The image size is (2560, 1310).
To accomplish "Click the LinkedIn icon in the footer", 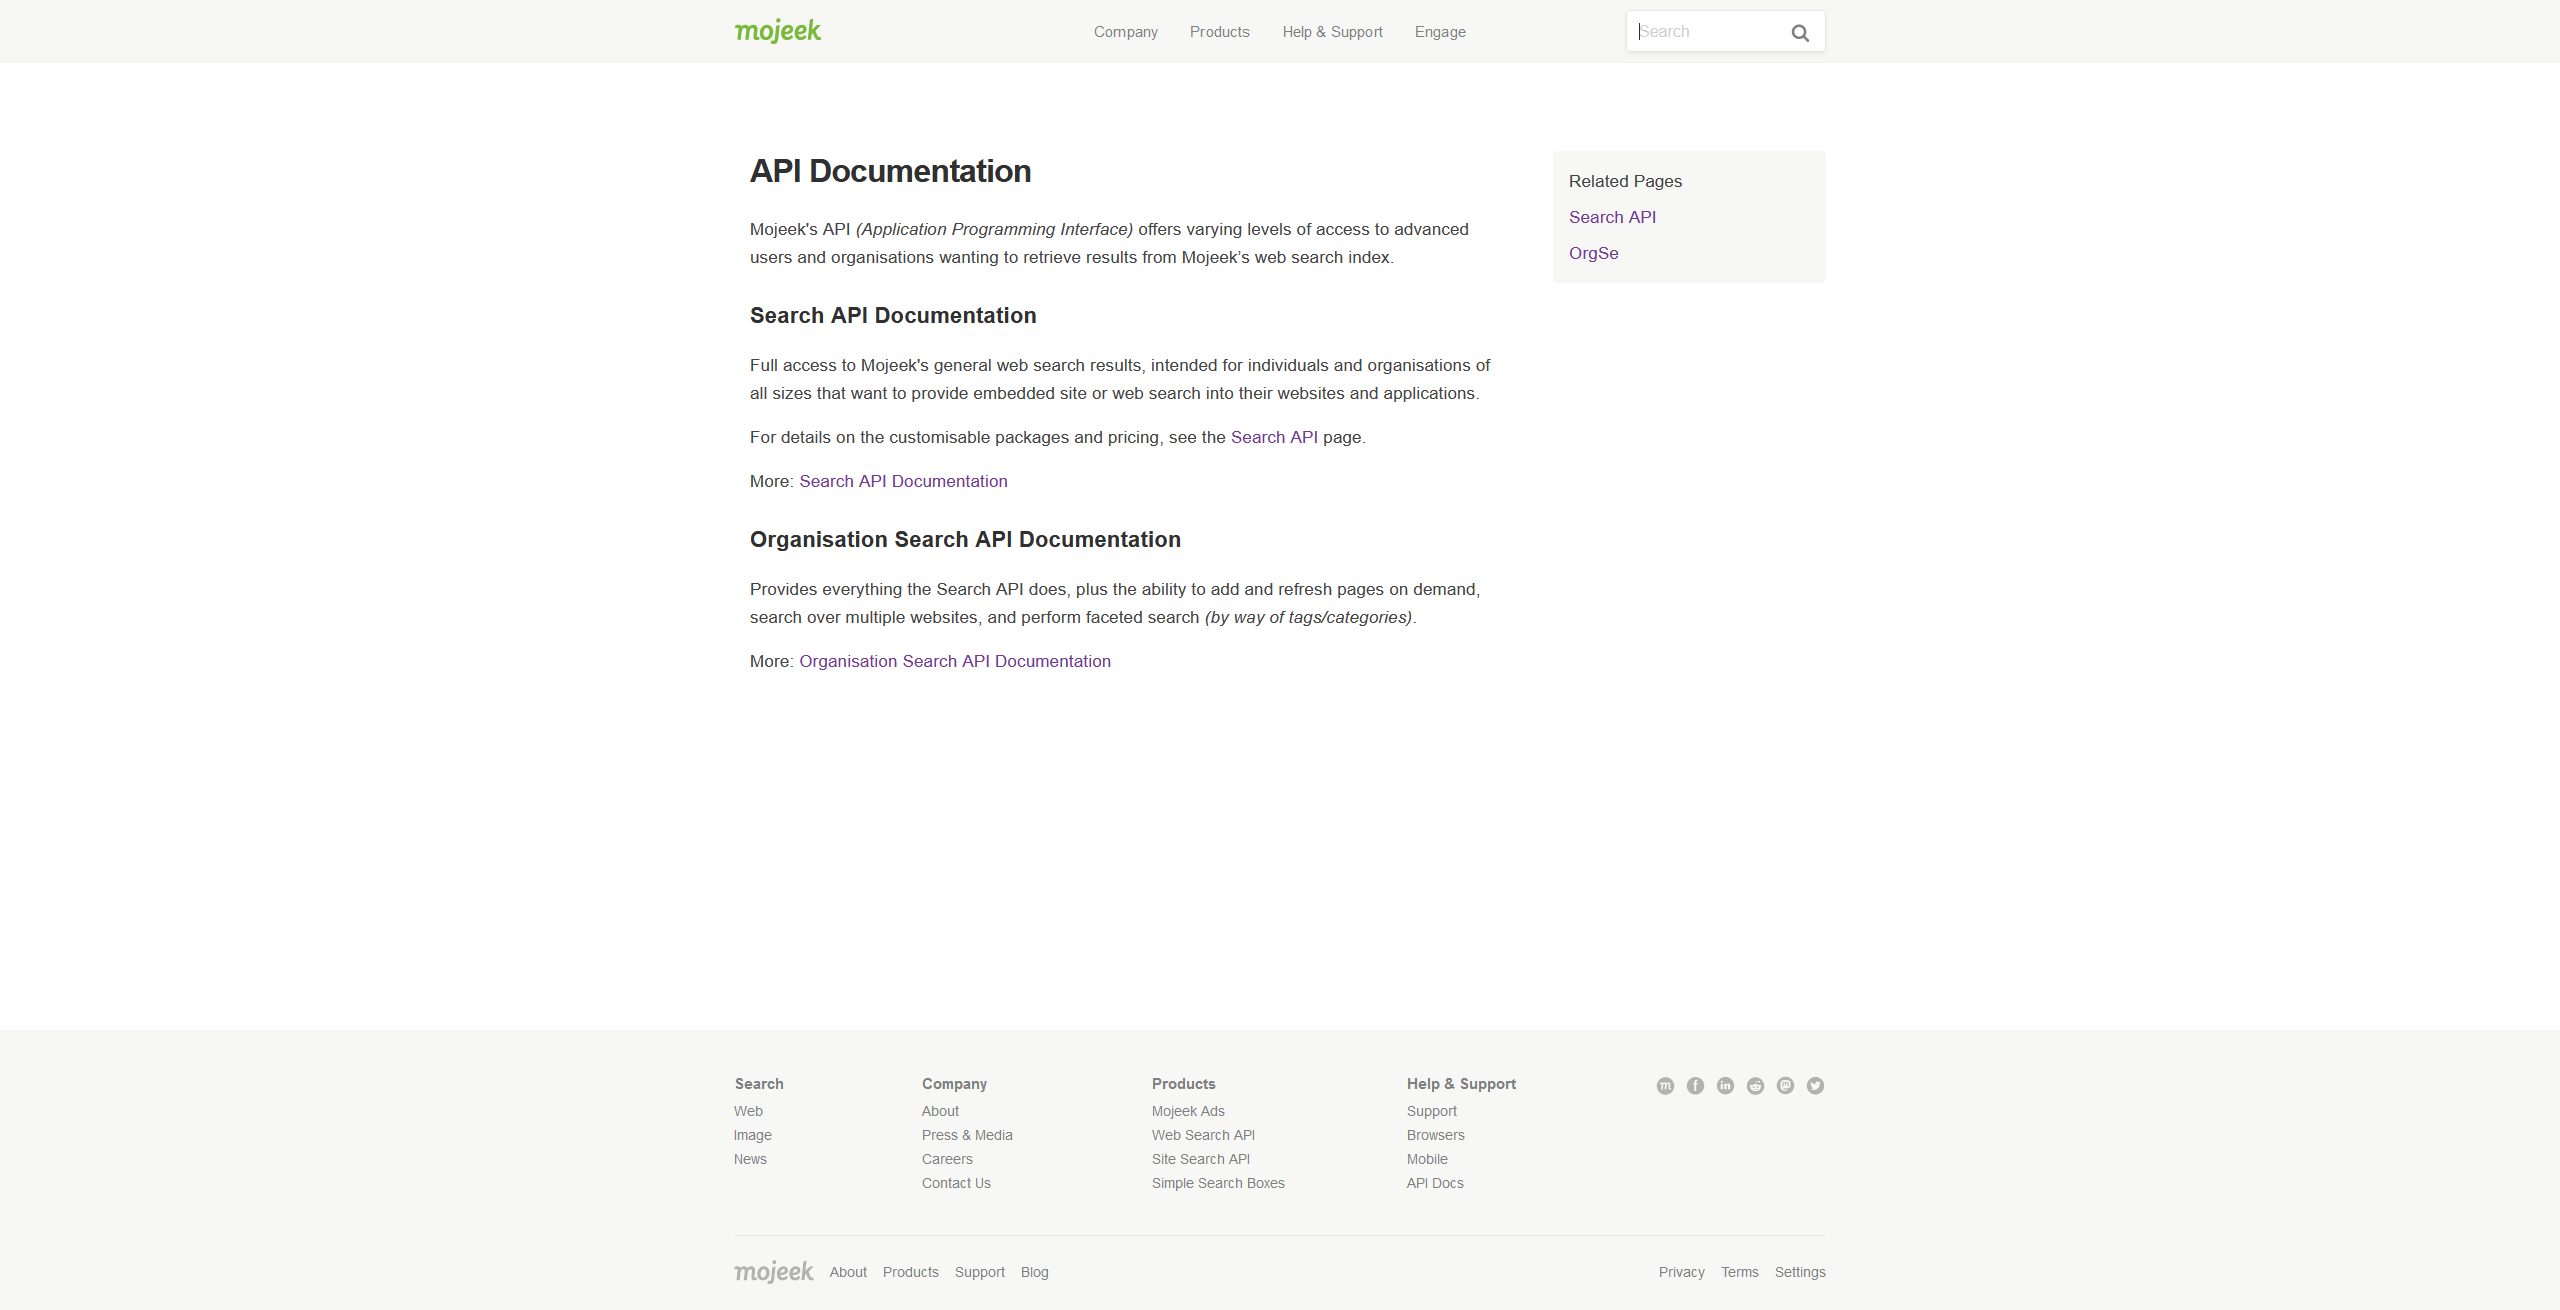I will [x=1725, y=1086].
